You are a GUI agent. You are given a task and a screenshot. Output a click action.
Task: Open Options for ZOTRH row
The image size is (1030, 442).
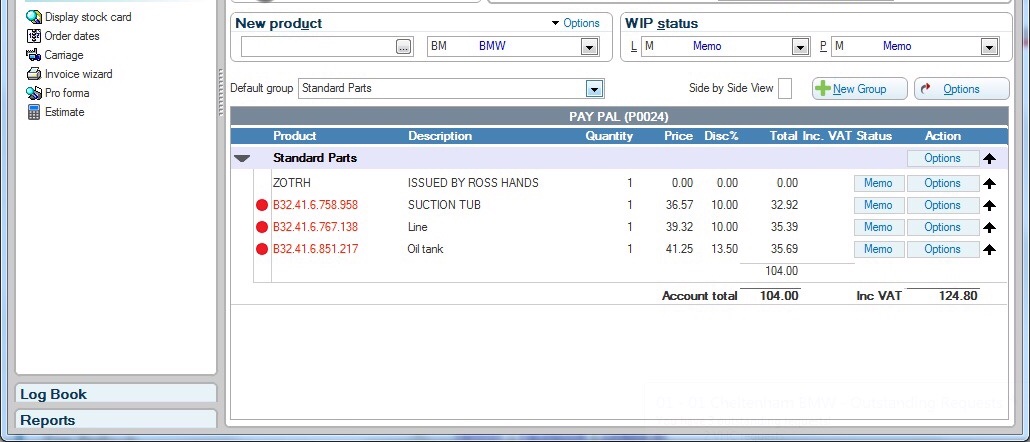[x=943, y=183]
